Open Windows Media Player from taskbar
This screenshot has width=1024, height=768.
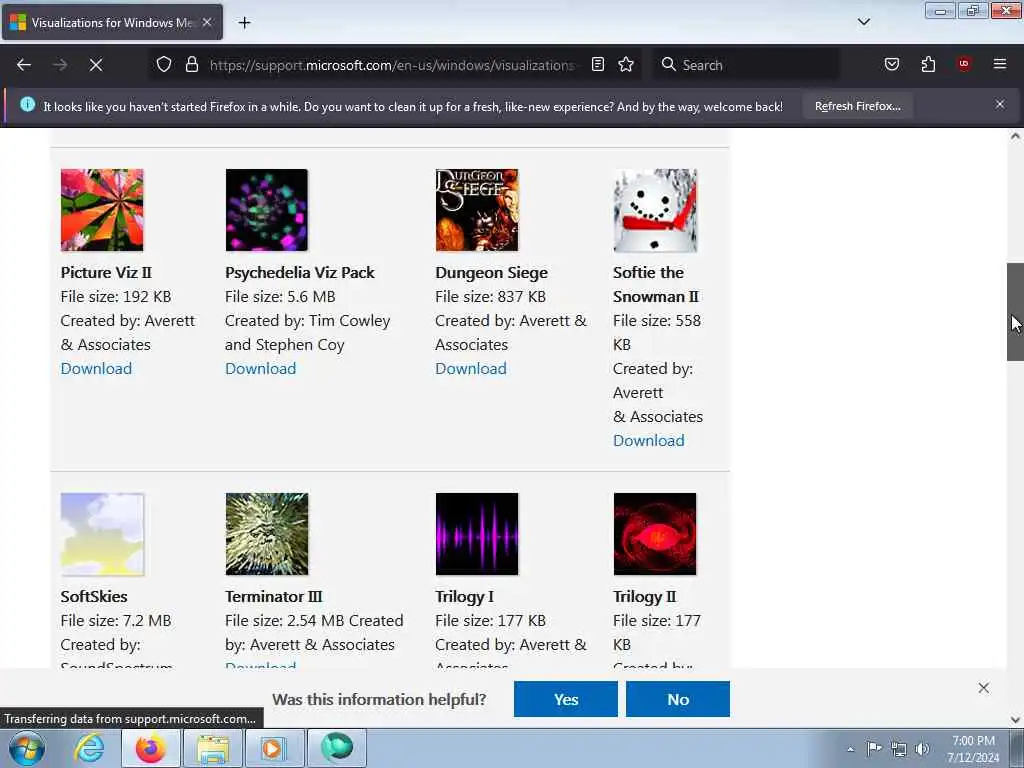[274, 748]
